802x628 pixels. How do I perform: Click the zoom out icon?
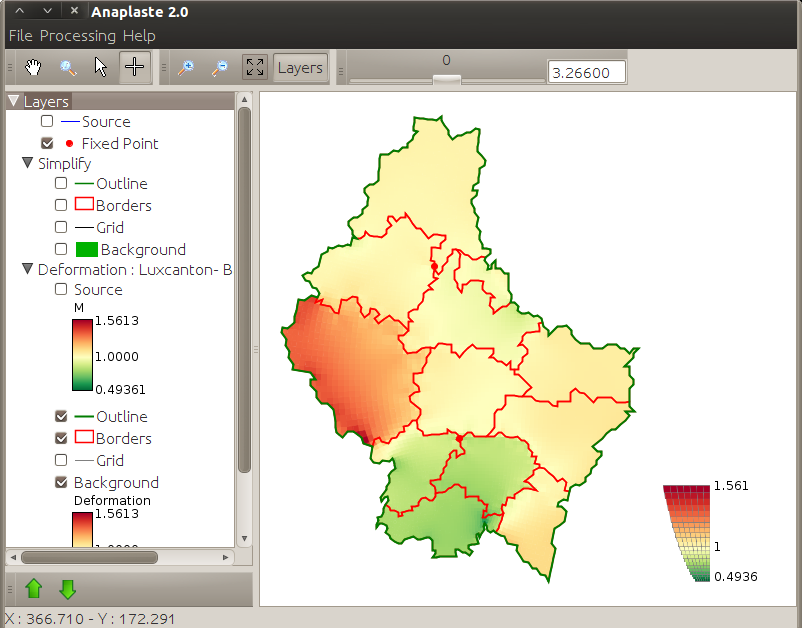[x=220, y=68]
